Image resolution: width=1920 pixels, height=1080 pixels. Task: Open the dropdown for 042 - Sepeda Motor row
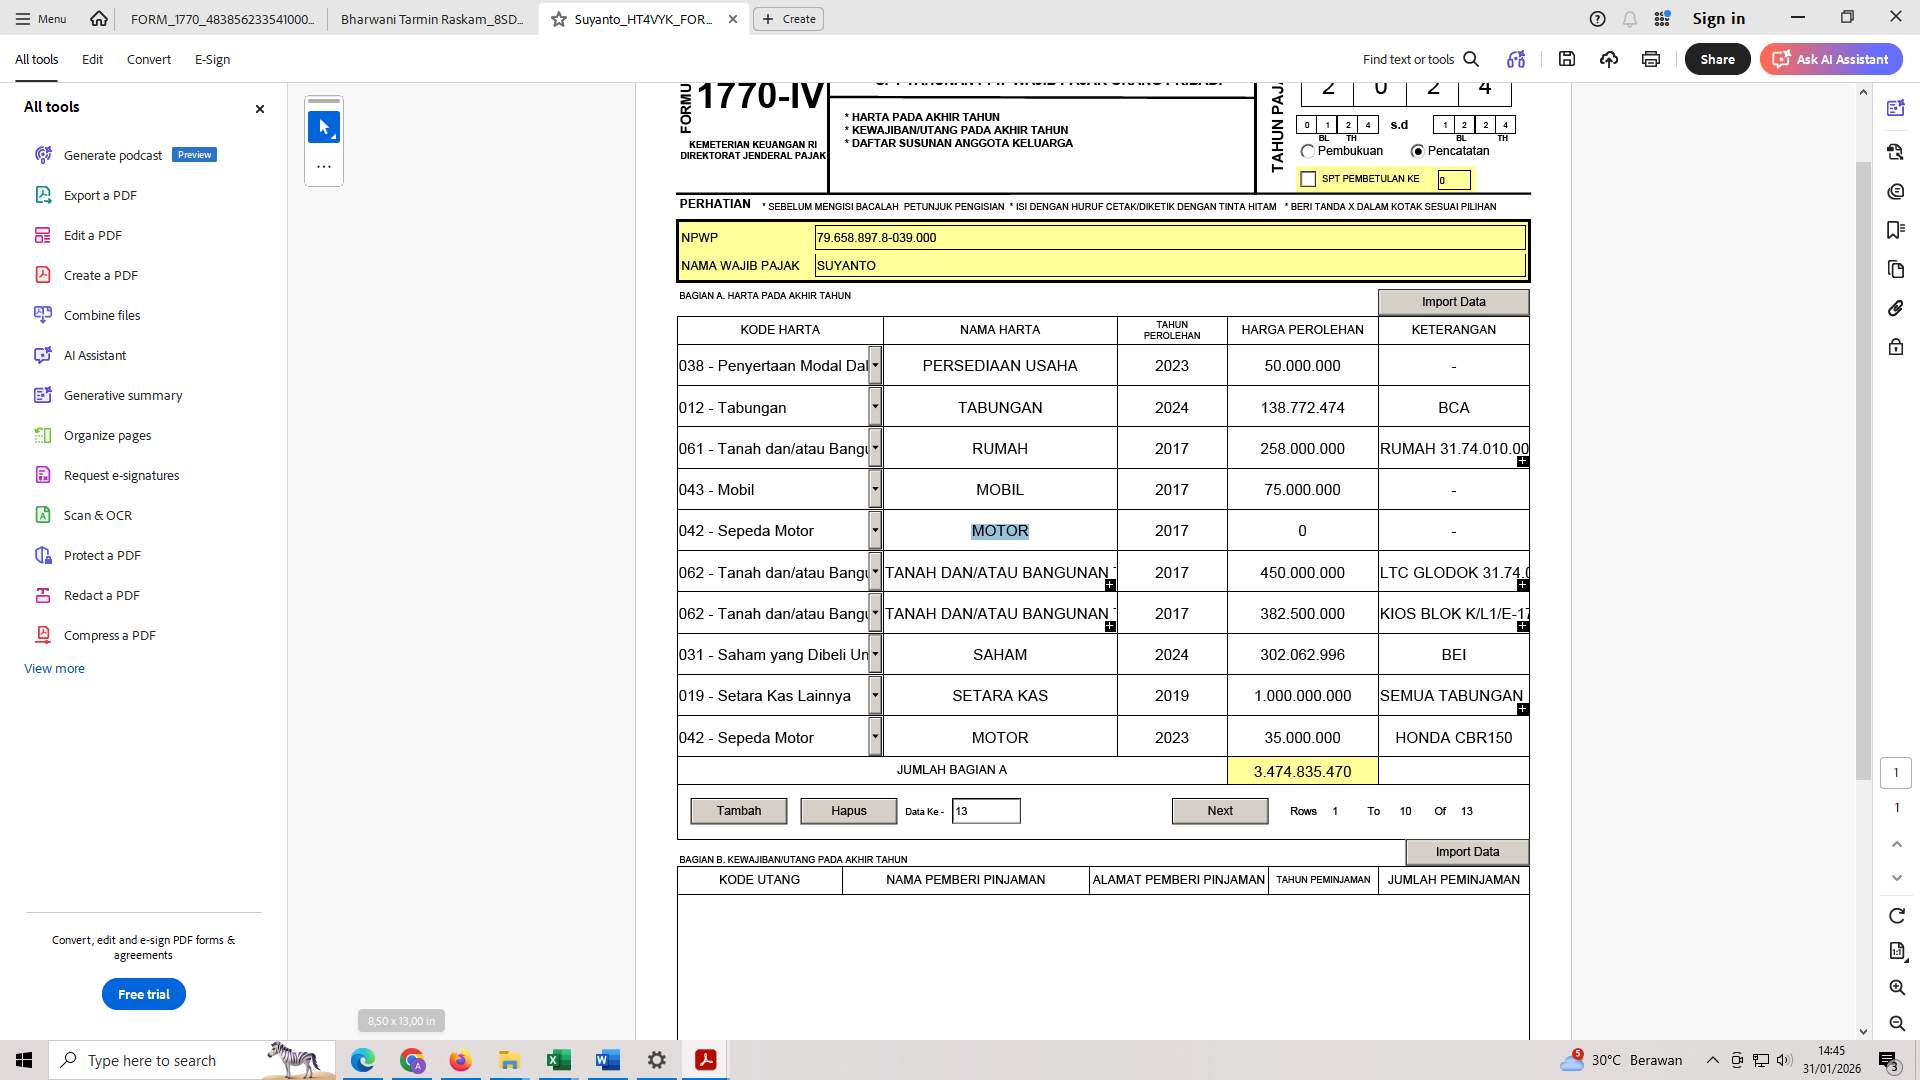click(x=876, y=530)
